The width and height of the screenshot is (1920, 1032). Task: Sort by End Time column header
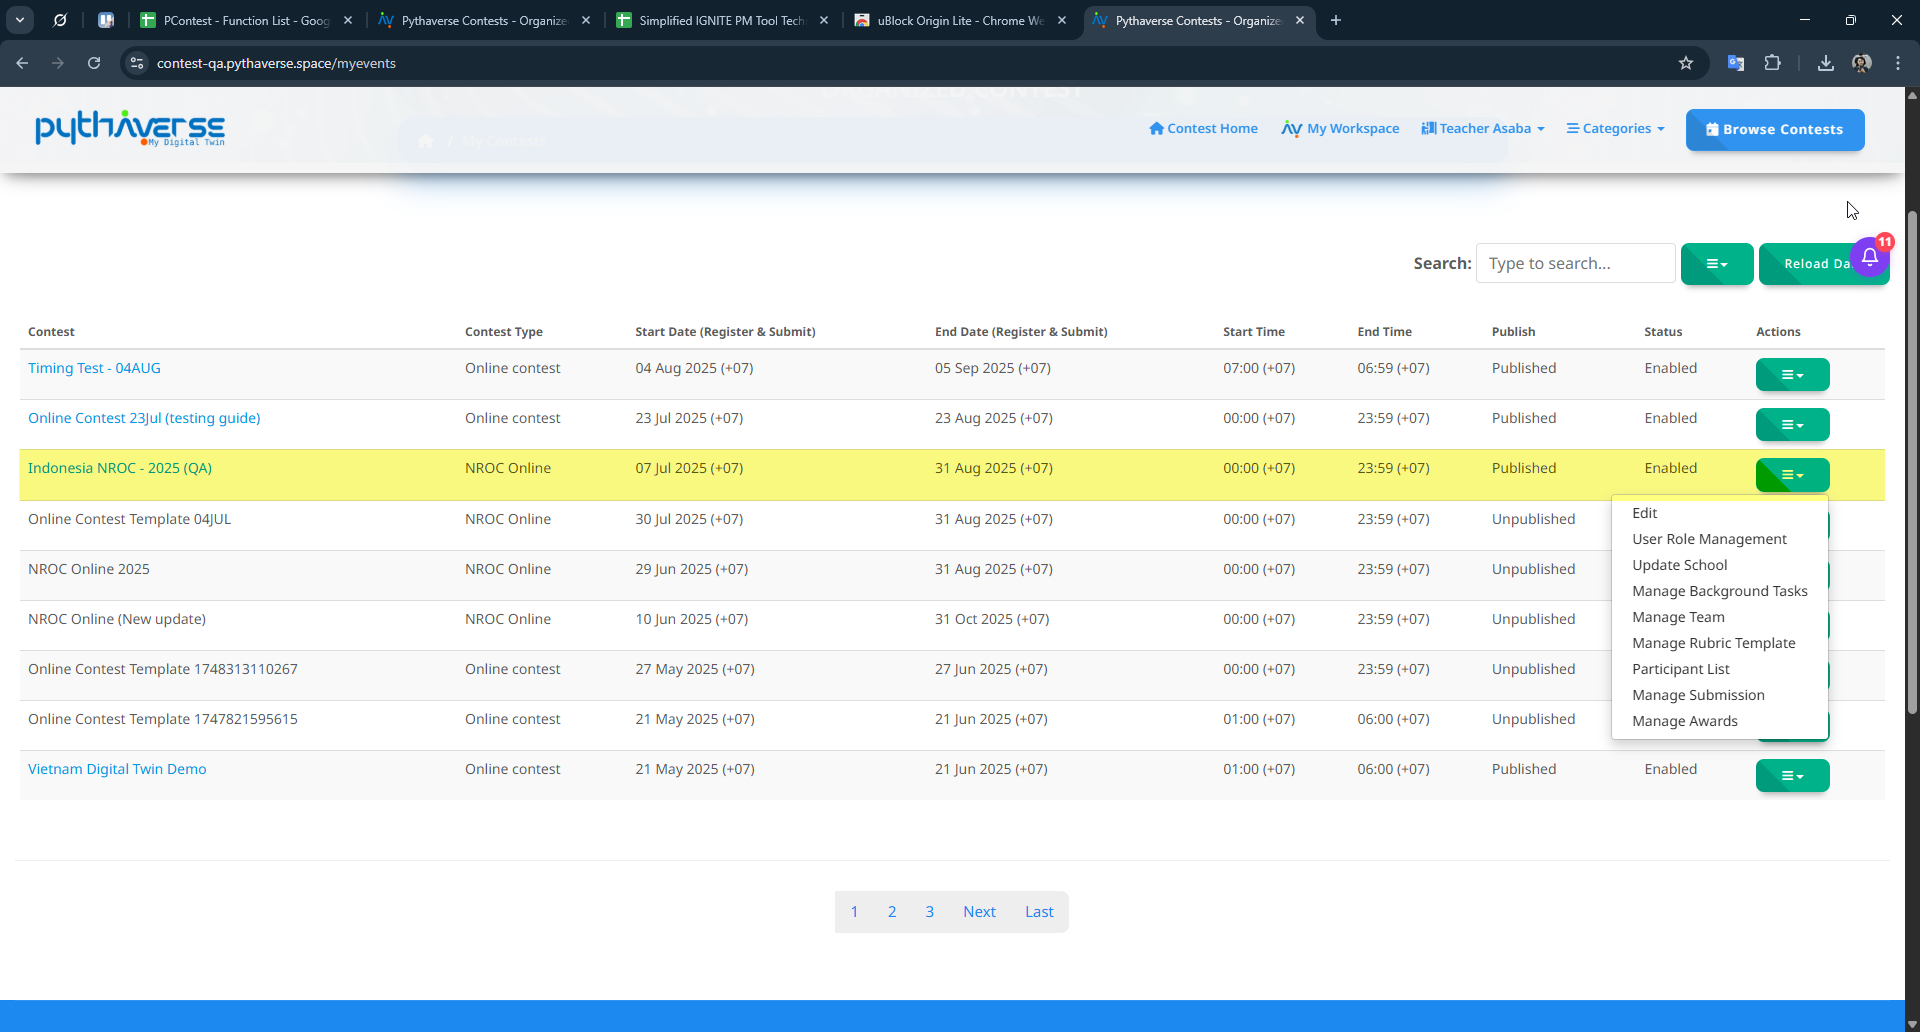click(x=1384, y=332)
